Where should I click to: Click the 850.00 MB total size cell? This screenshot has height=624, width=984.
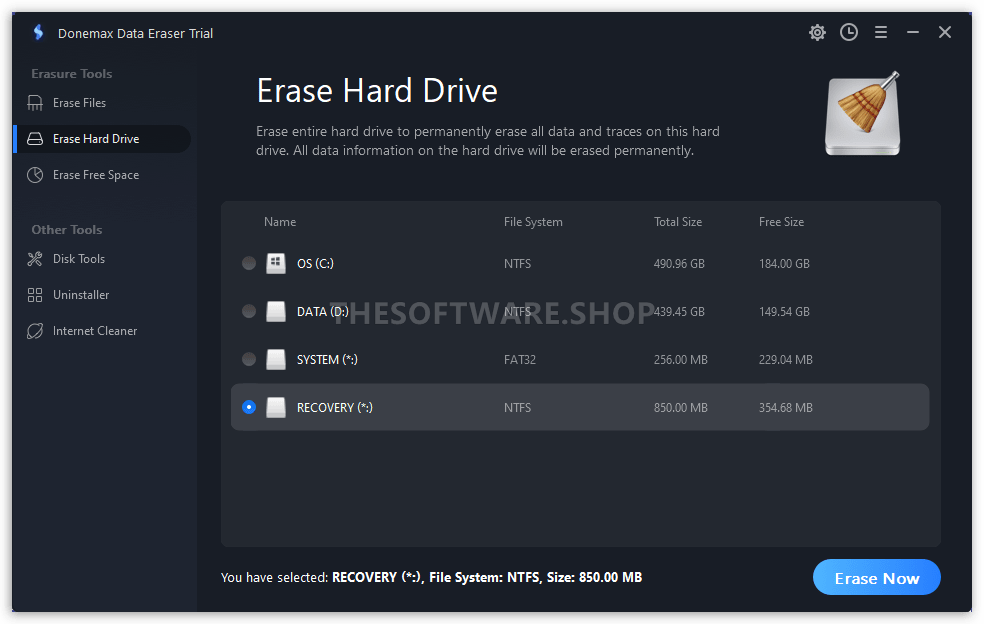click(680, 408)
